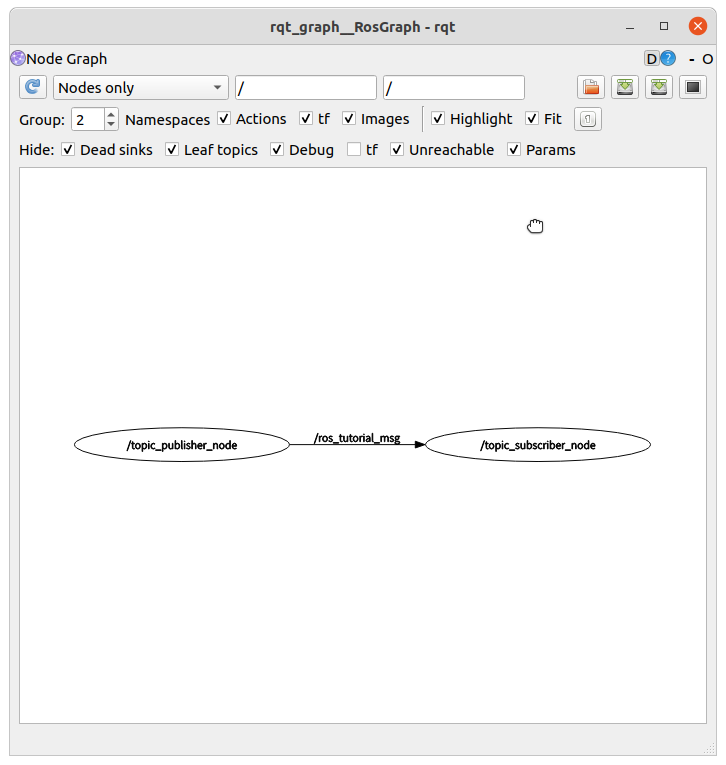Uncheck Hide Leaf topics
This screenshot has width=726, height=765.
click(172, 150)
